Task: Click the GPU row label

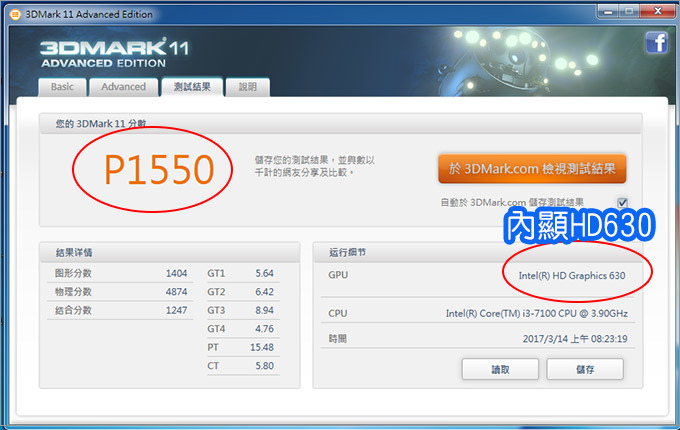Action: click(x=338, y=275)
